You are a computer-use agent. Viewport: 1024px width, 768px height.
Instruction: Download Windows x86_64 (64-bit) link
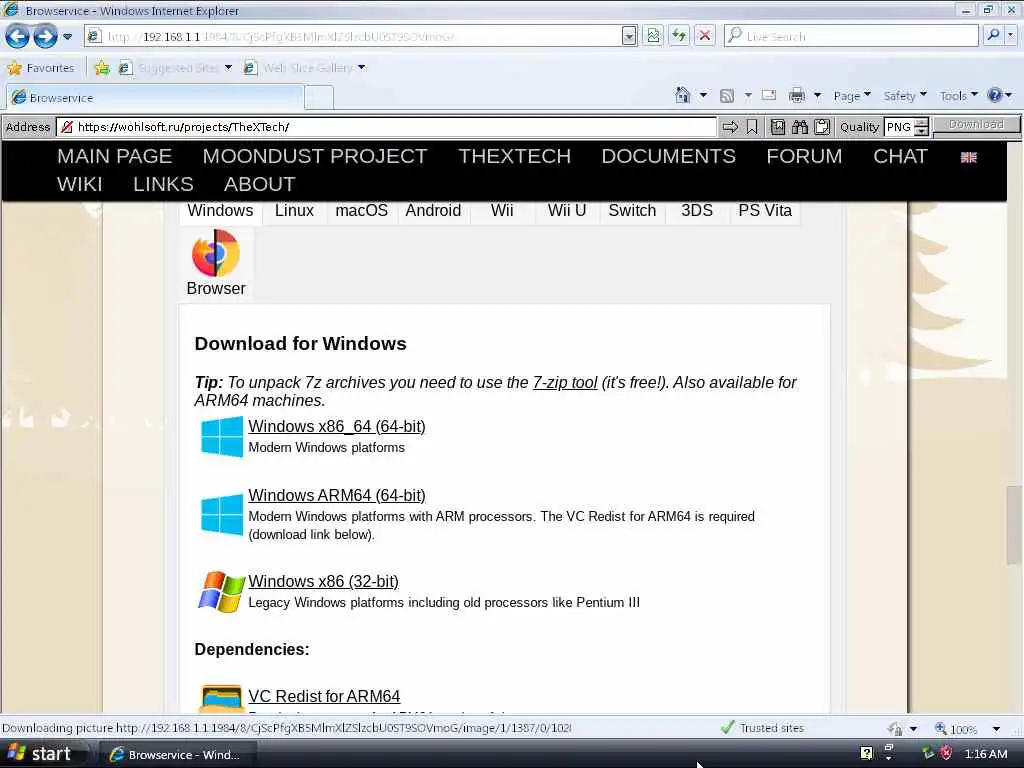coord(336,426)
